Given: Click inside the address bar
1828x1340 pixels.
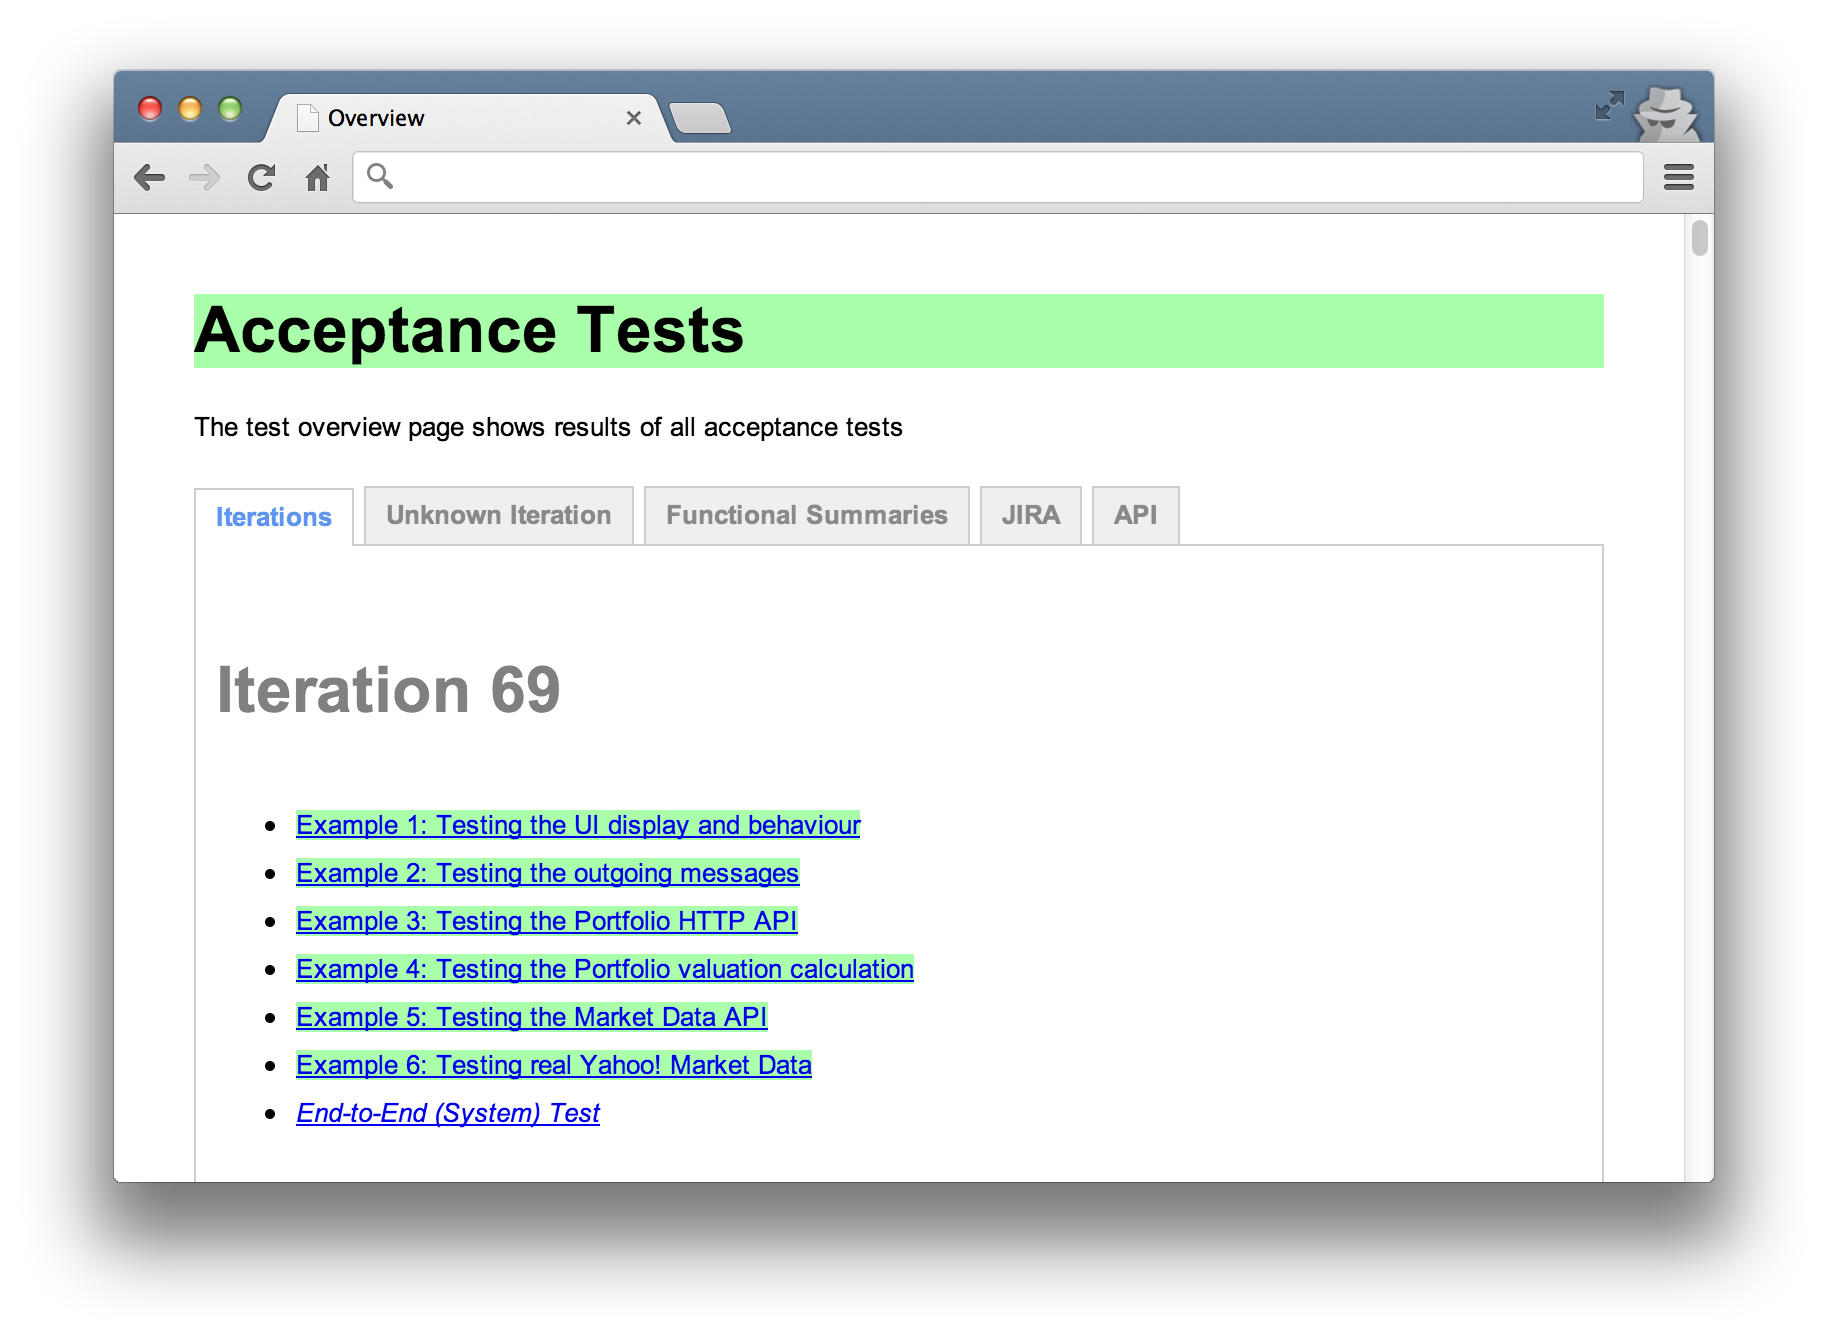Looking at the screenshot, I should (900, 176).
